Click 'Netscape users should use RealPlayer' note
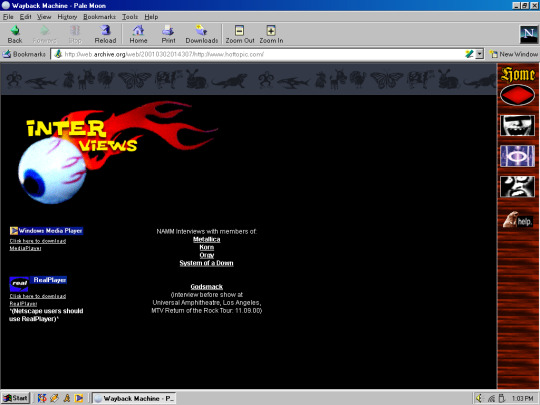The image size is (540, 405). click(46, 315)
